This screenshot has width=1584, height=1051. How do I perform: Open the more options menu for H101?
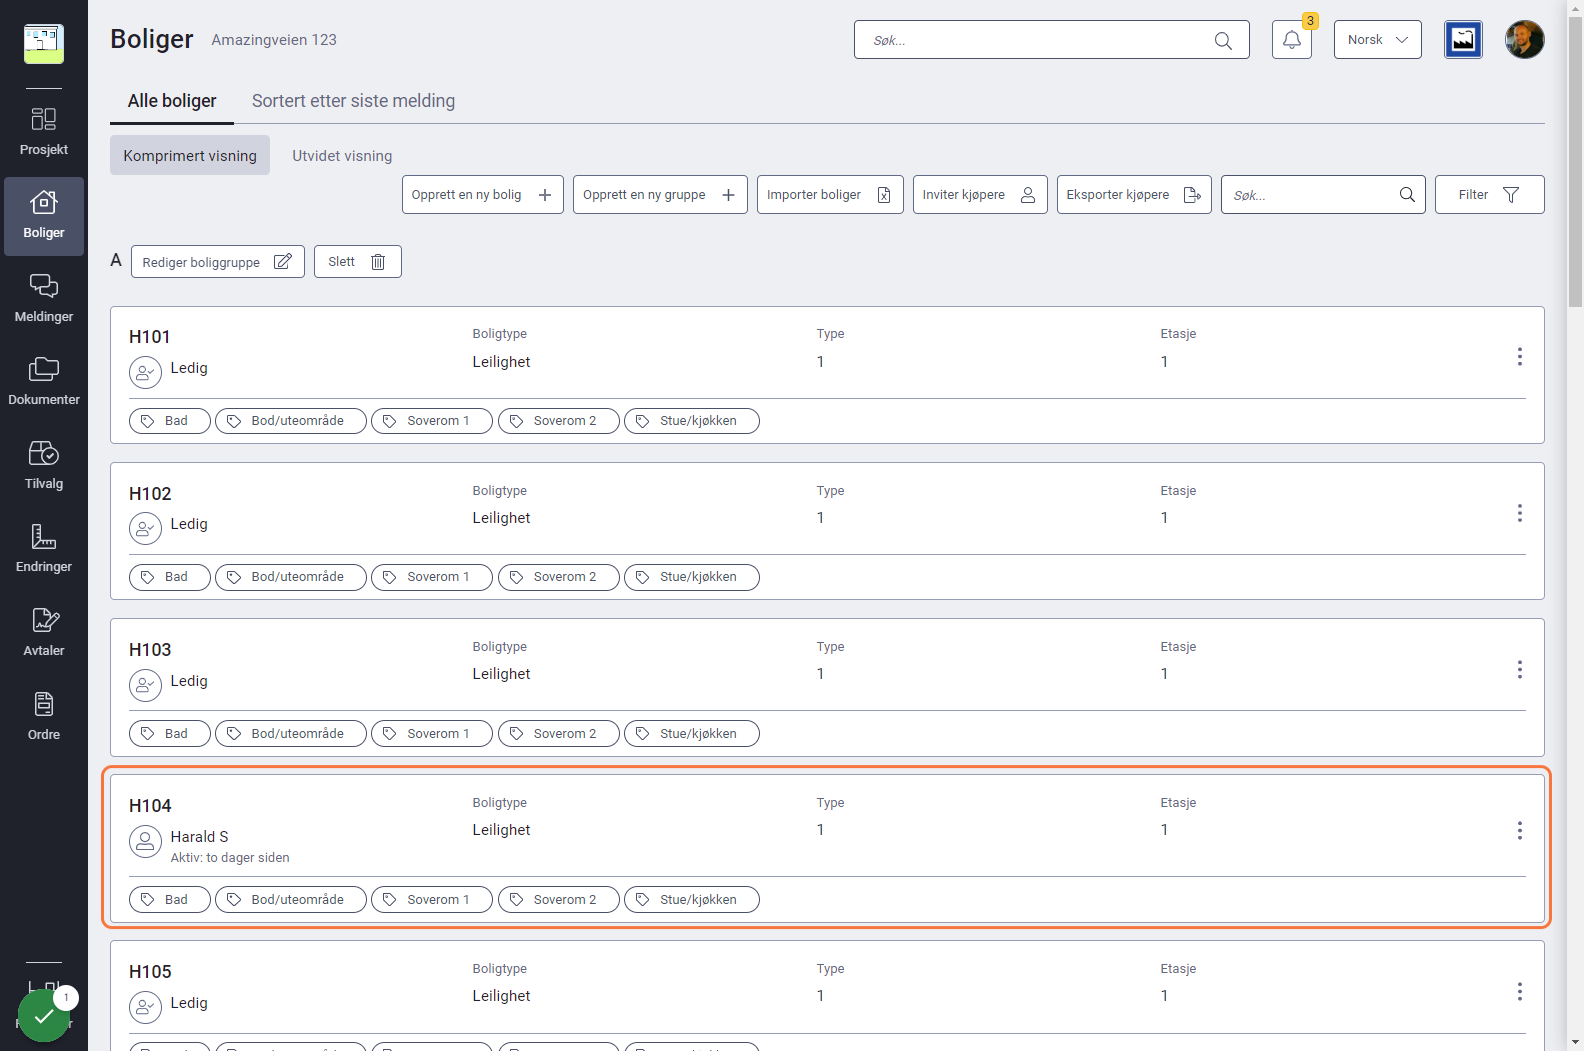pyautogui.click(x=1519, y=357)
